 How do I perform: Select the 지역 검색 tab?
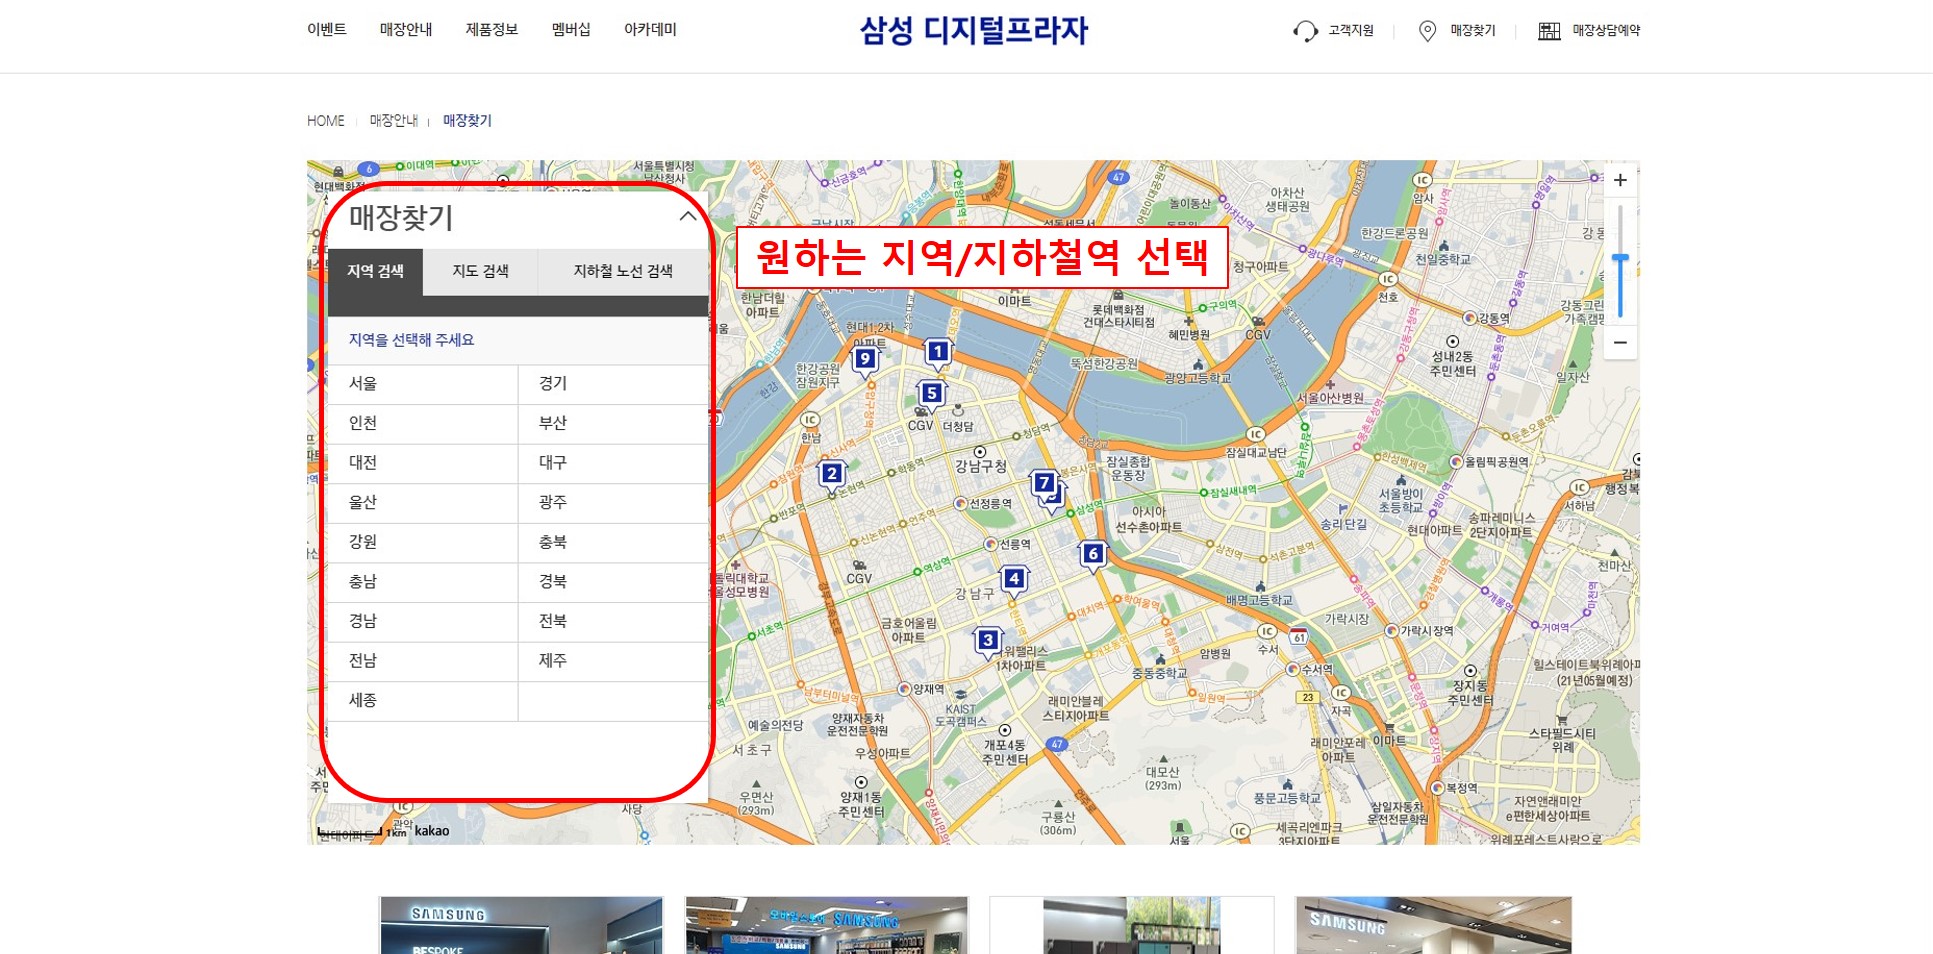375,271
